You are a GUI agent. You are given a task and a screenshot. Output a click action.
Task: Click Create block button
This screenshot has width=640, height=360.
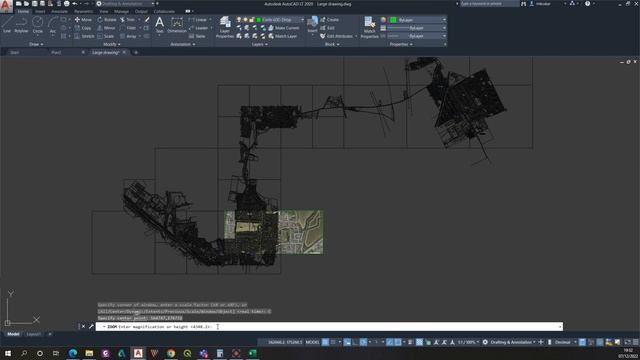click(x=329, y=20)
